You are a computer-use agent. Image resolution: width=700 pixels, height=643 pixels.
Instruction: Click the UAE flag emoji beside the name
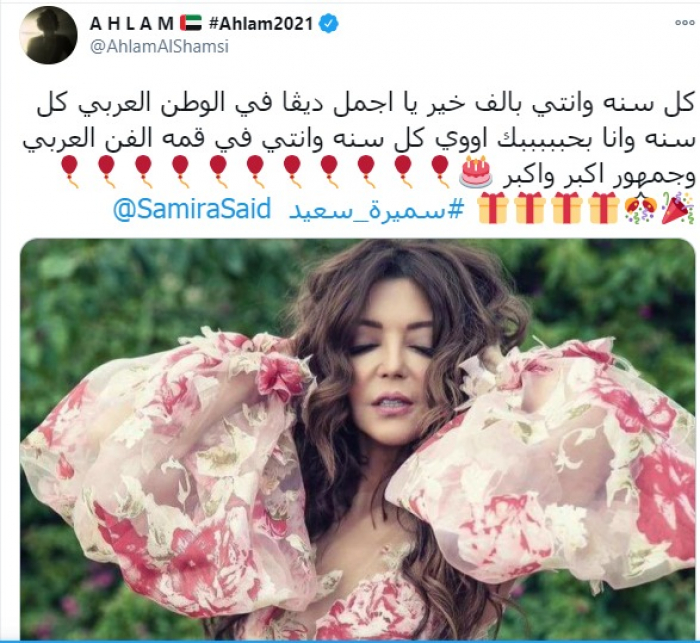191,23
